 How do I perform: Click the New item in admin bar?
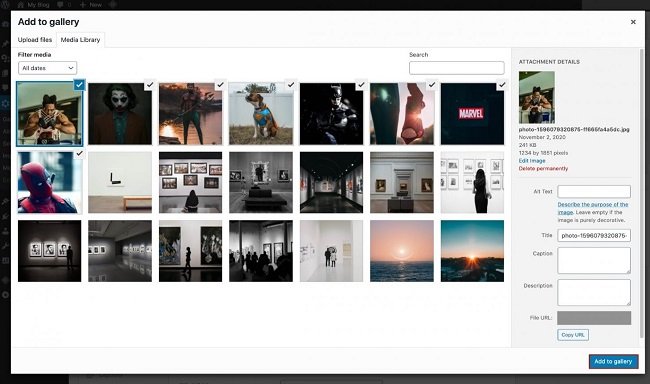pos(91,5)
